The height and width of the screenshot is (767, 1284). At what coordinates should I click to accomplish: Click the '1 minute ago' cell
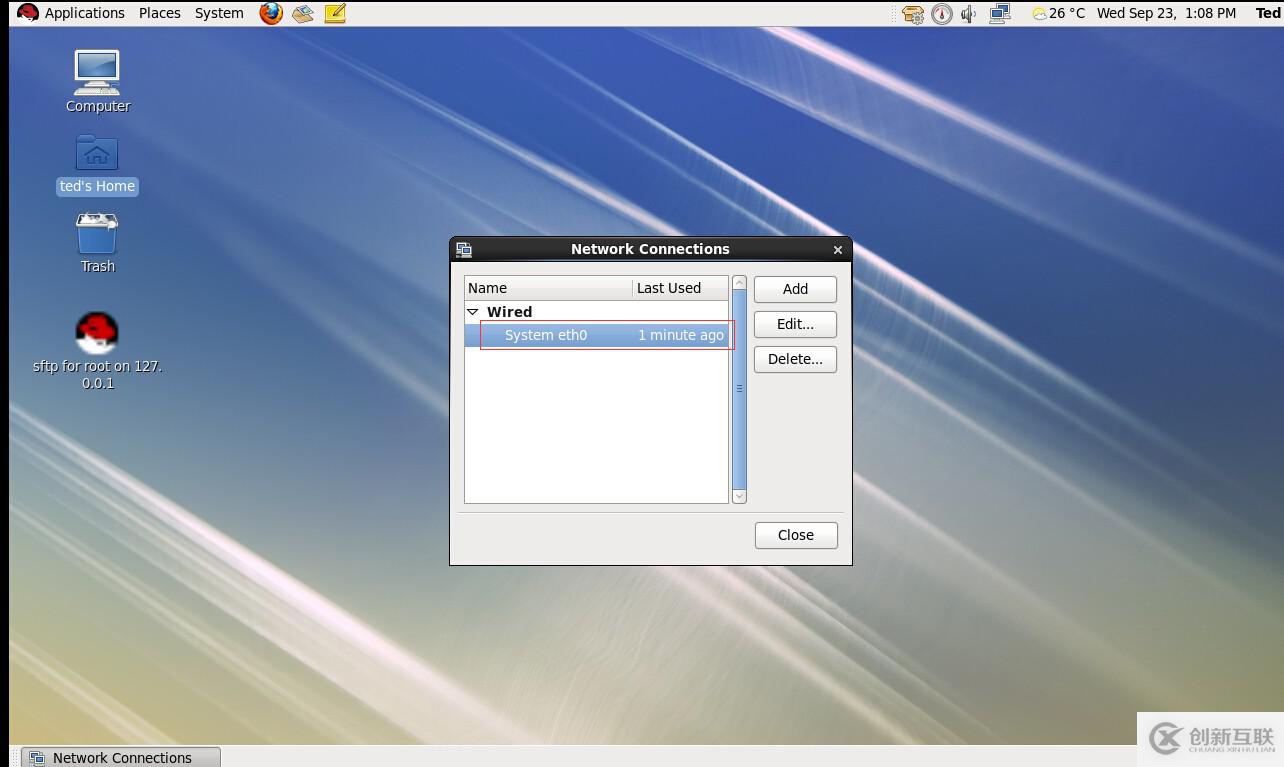tap(681, 335)
